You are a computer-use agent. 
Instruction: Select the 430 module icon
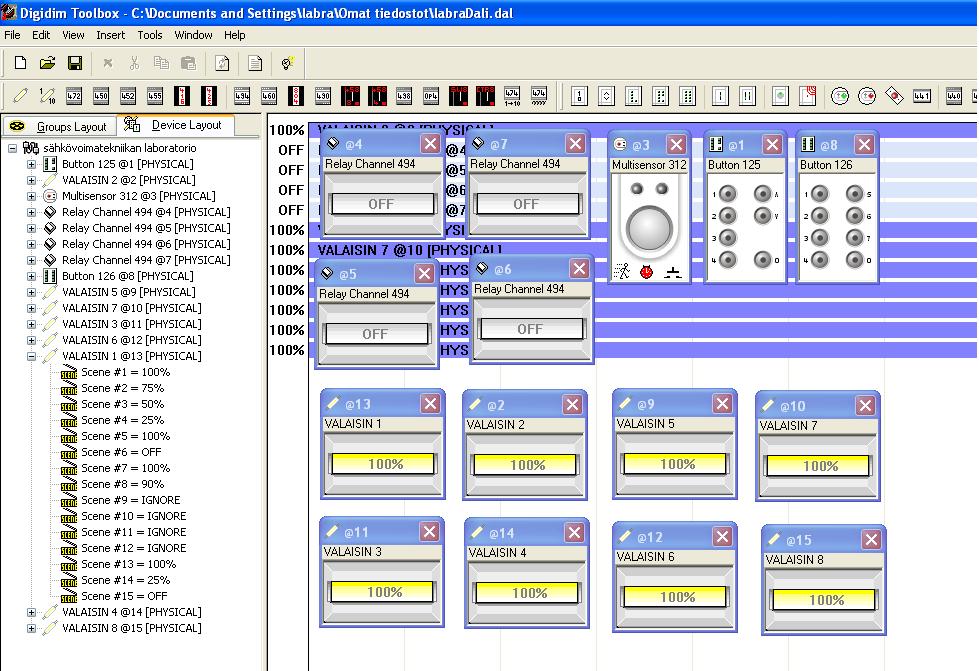(x=323, y=96)
